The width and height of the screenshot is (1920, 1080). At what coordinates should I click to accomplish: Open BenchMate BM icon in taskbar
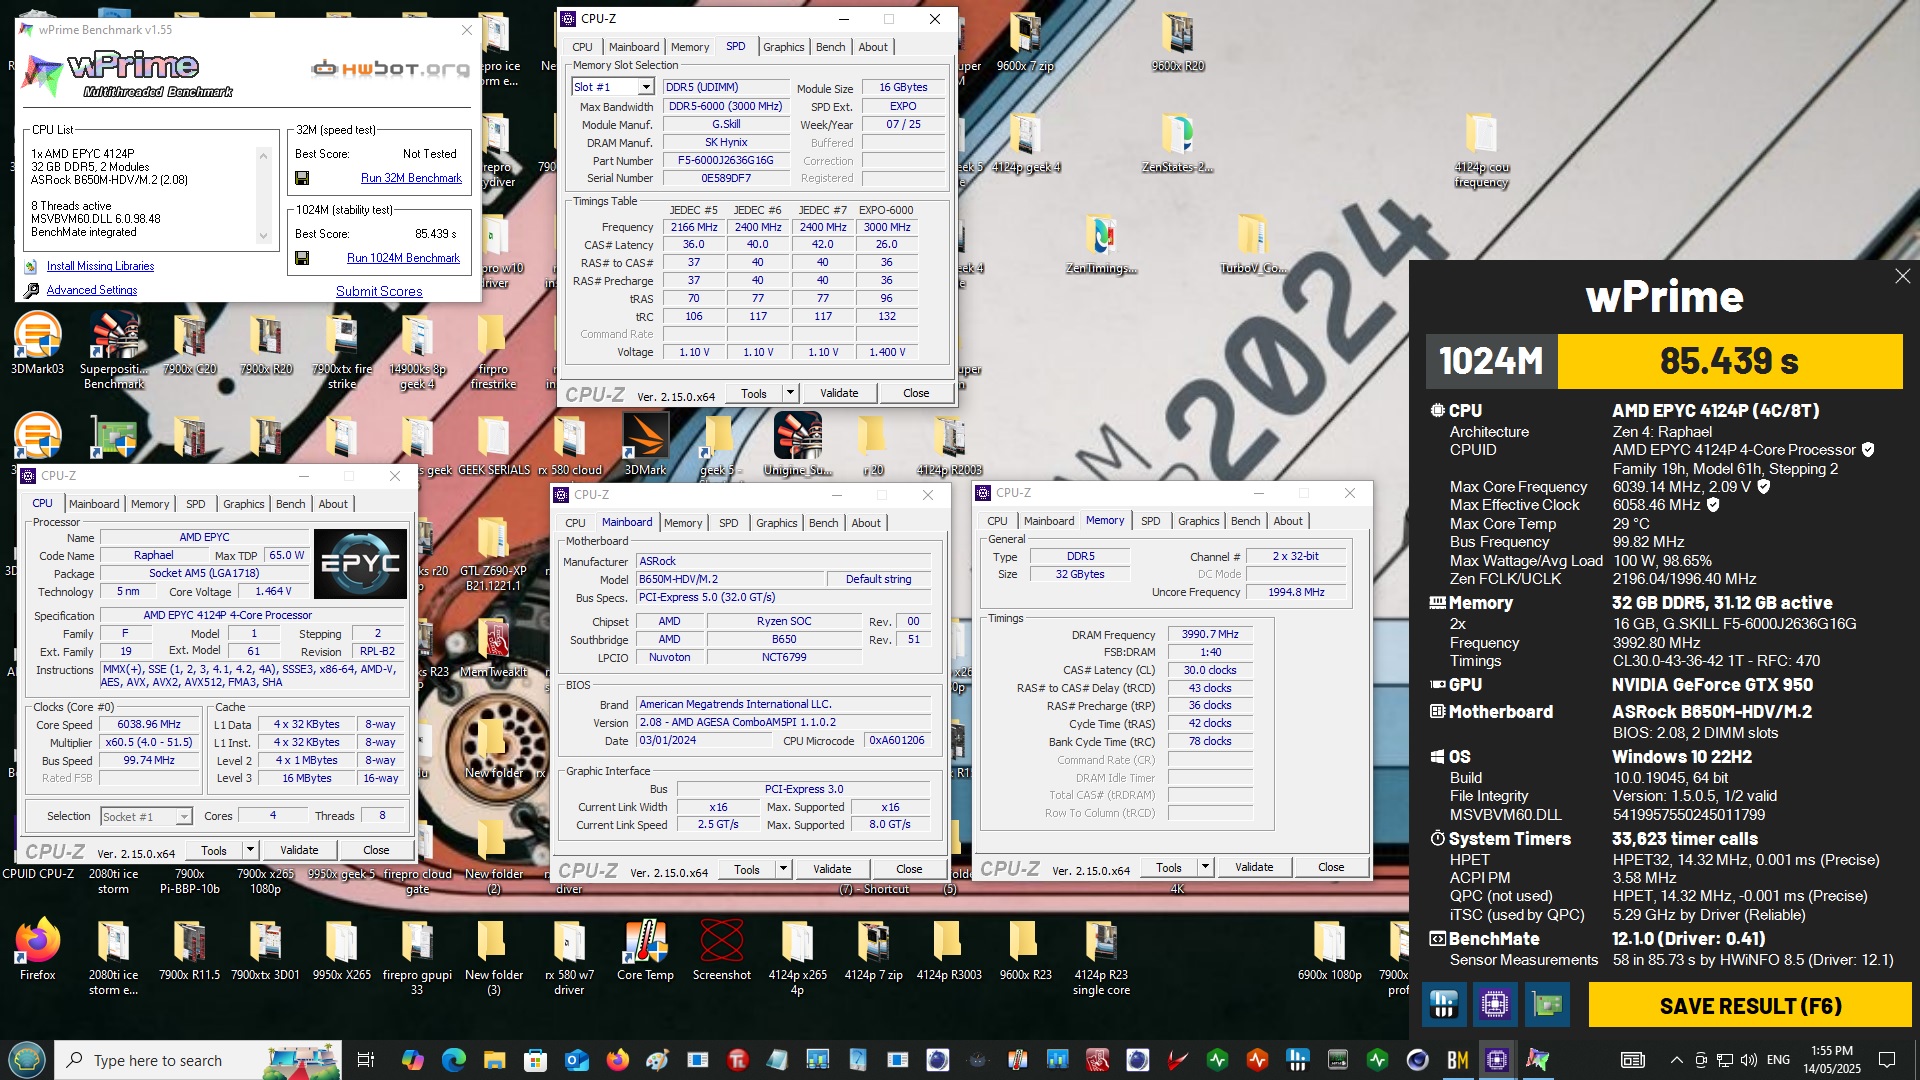(1457, 1060)
